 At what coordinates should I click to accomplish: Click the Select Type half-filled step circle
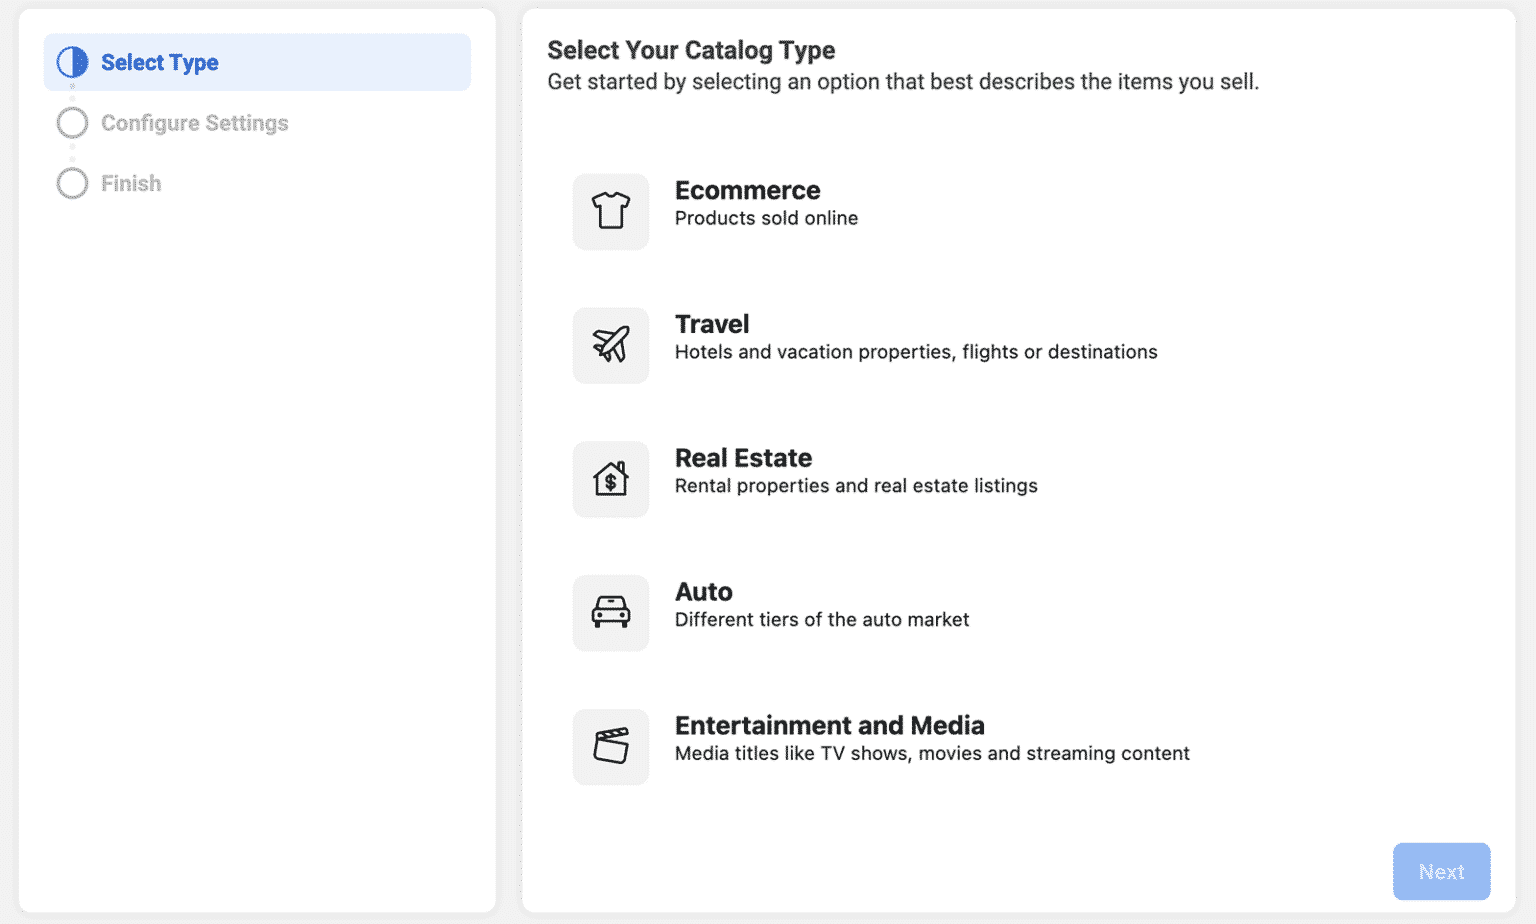click(72, 62)
